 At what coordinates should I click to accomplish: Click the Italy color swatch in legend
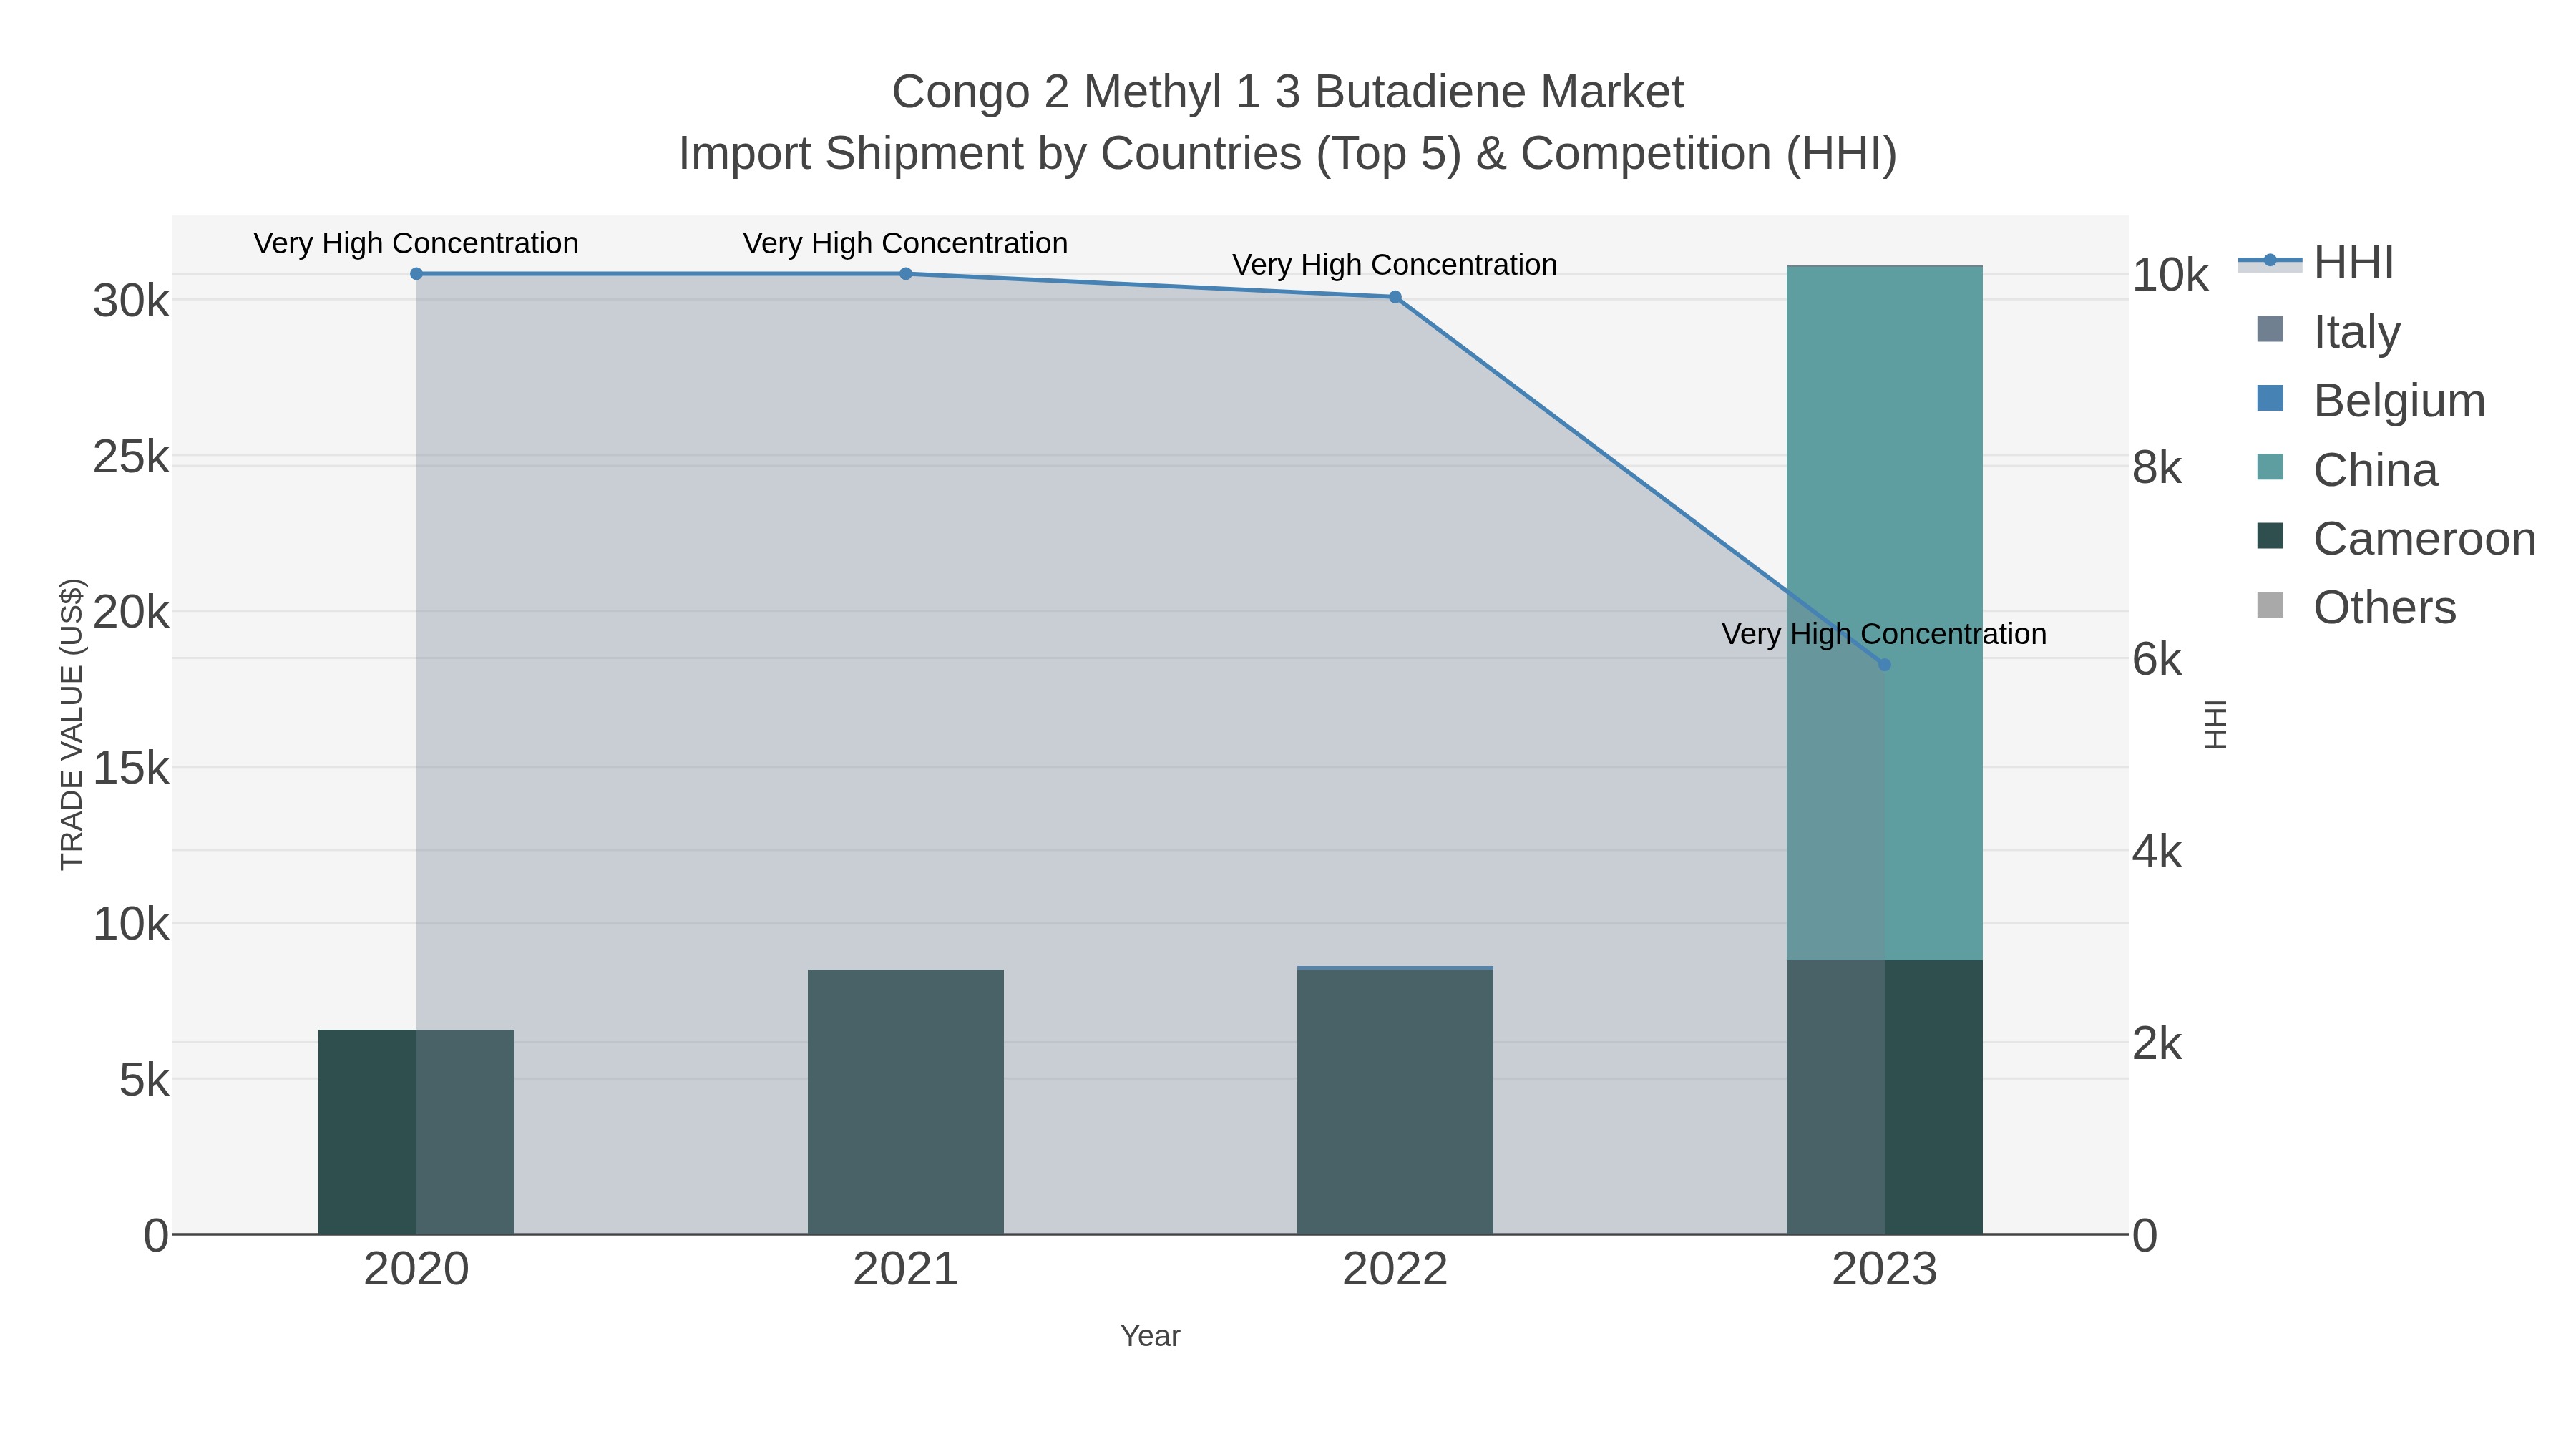(2270, 329)
